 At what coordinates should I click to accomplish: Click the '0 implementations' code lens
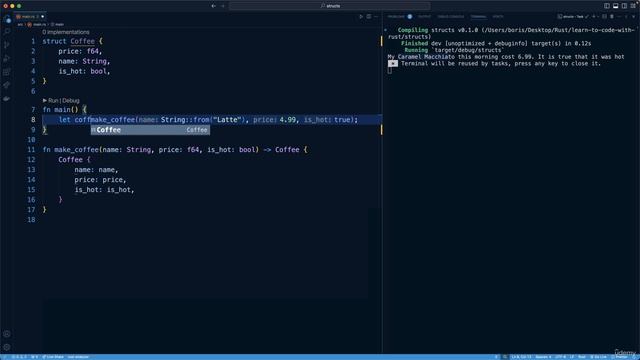(x=66, y=32)
